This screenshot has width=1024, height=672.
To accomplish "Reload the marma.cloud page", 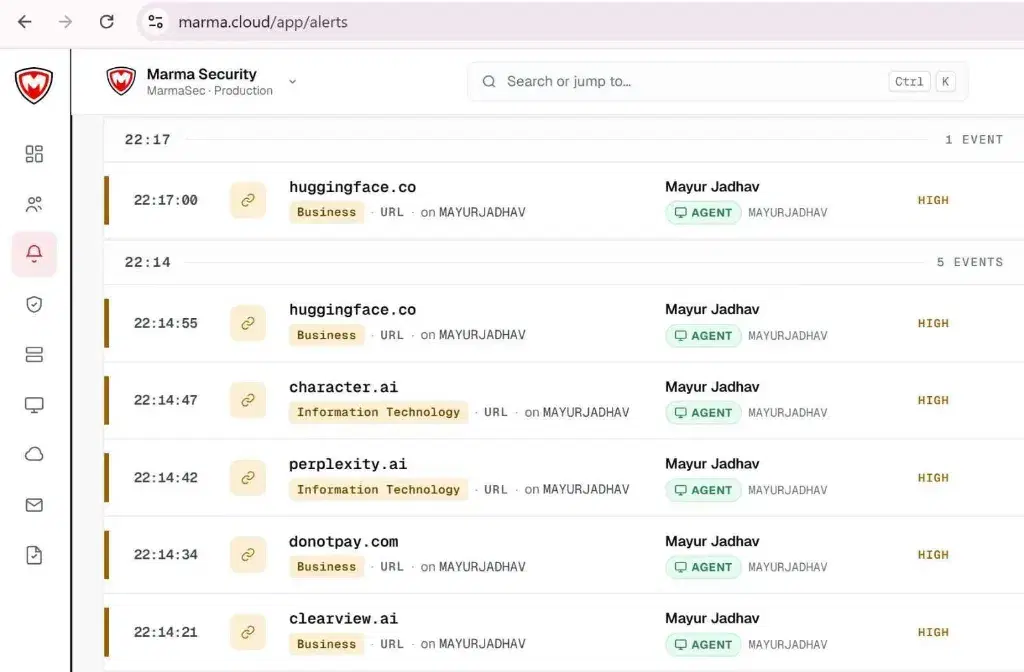I will 106,22.
